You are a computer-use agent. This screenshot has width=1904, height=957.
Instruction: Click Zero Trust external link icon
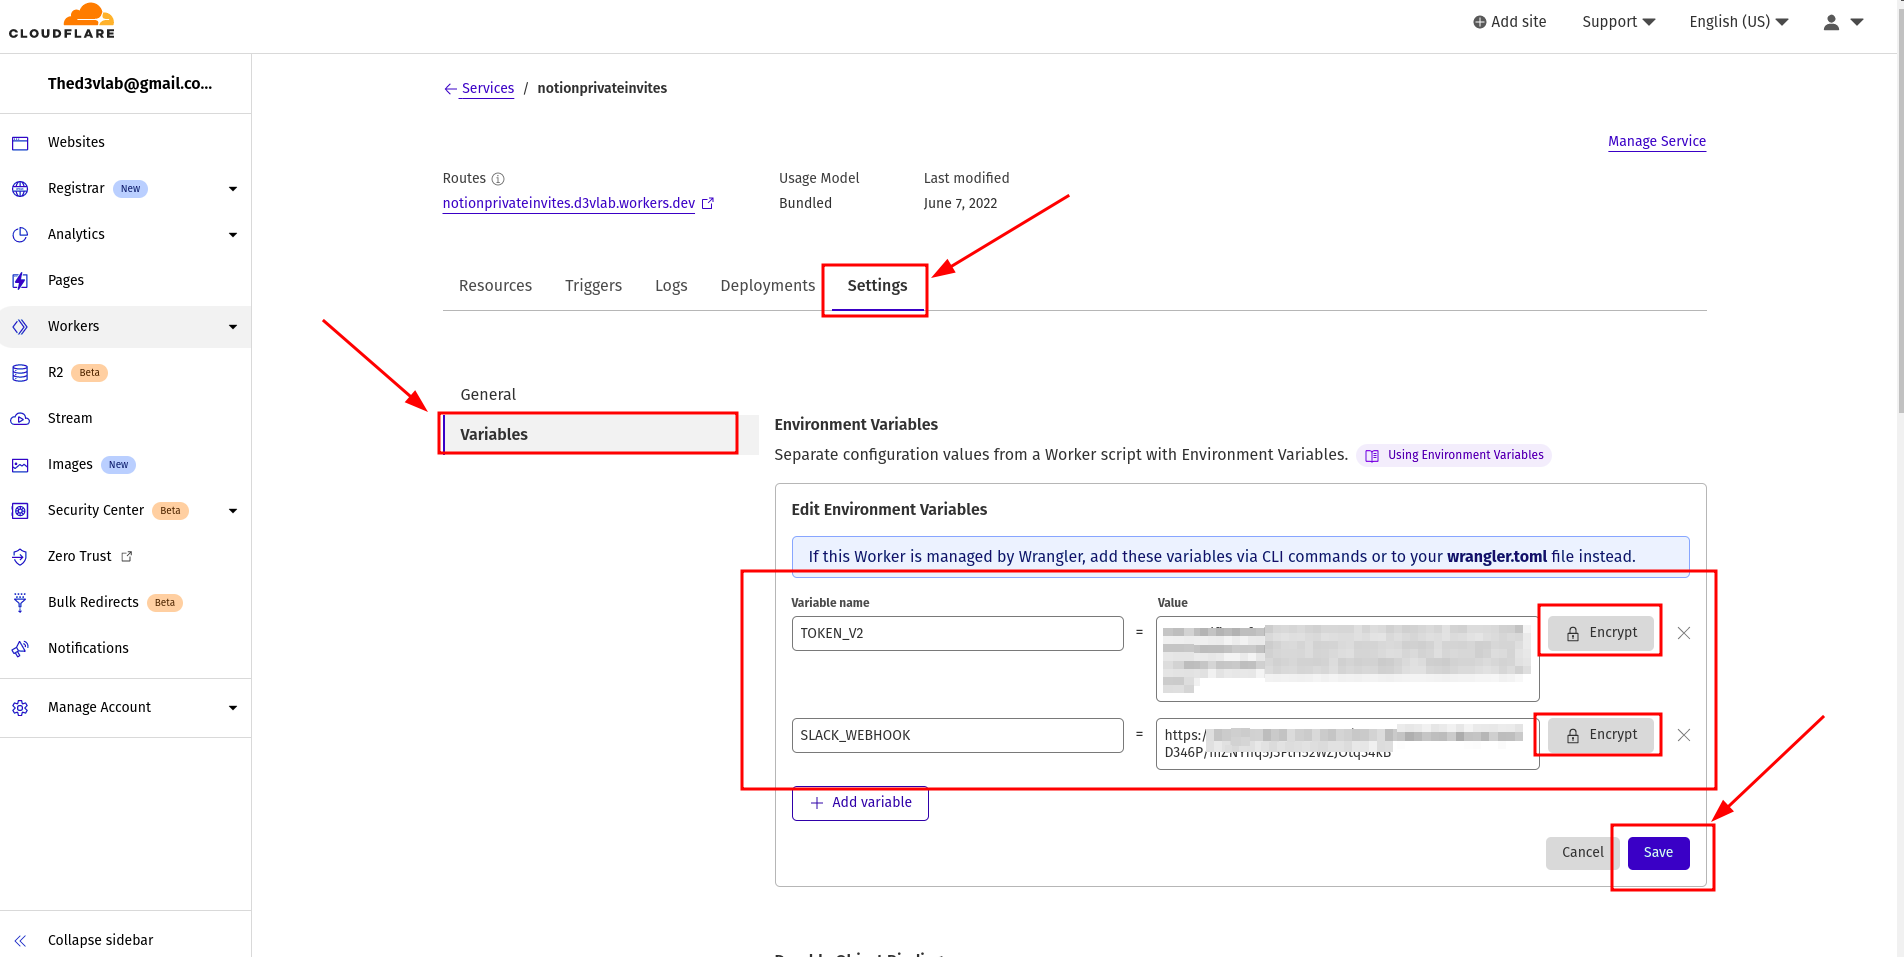127,557
